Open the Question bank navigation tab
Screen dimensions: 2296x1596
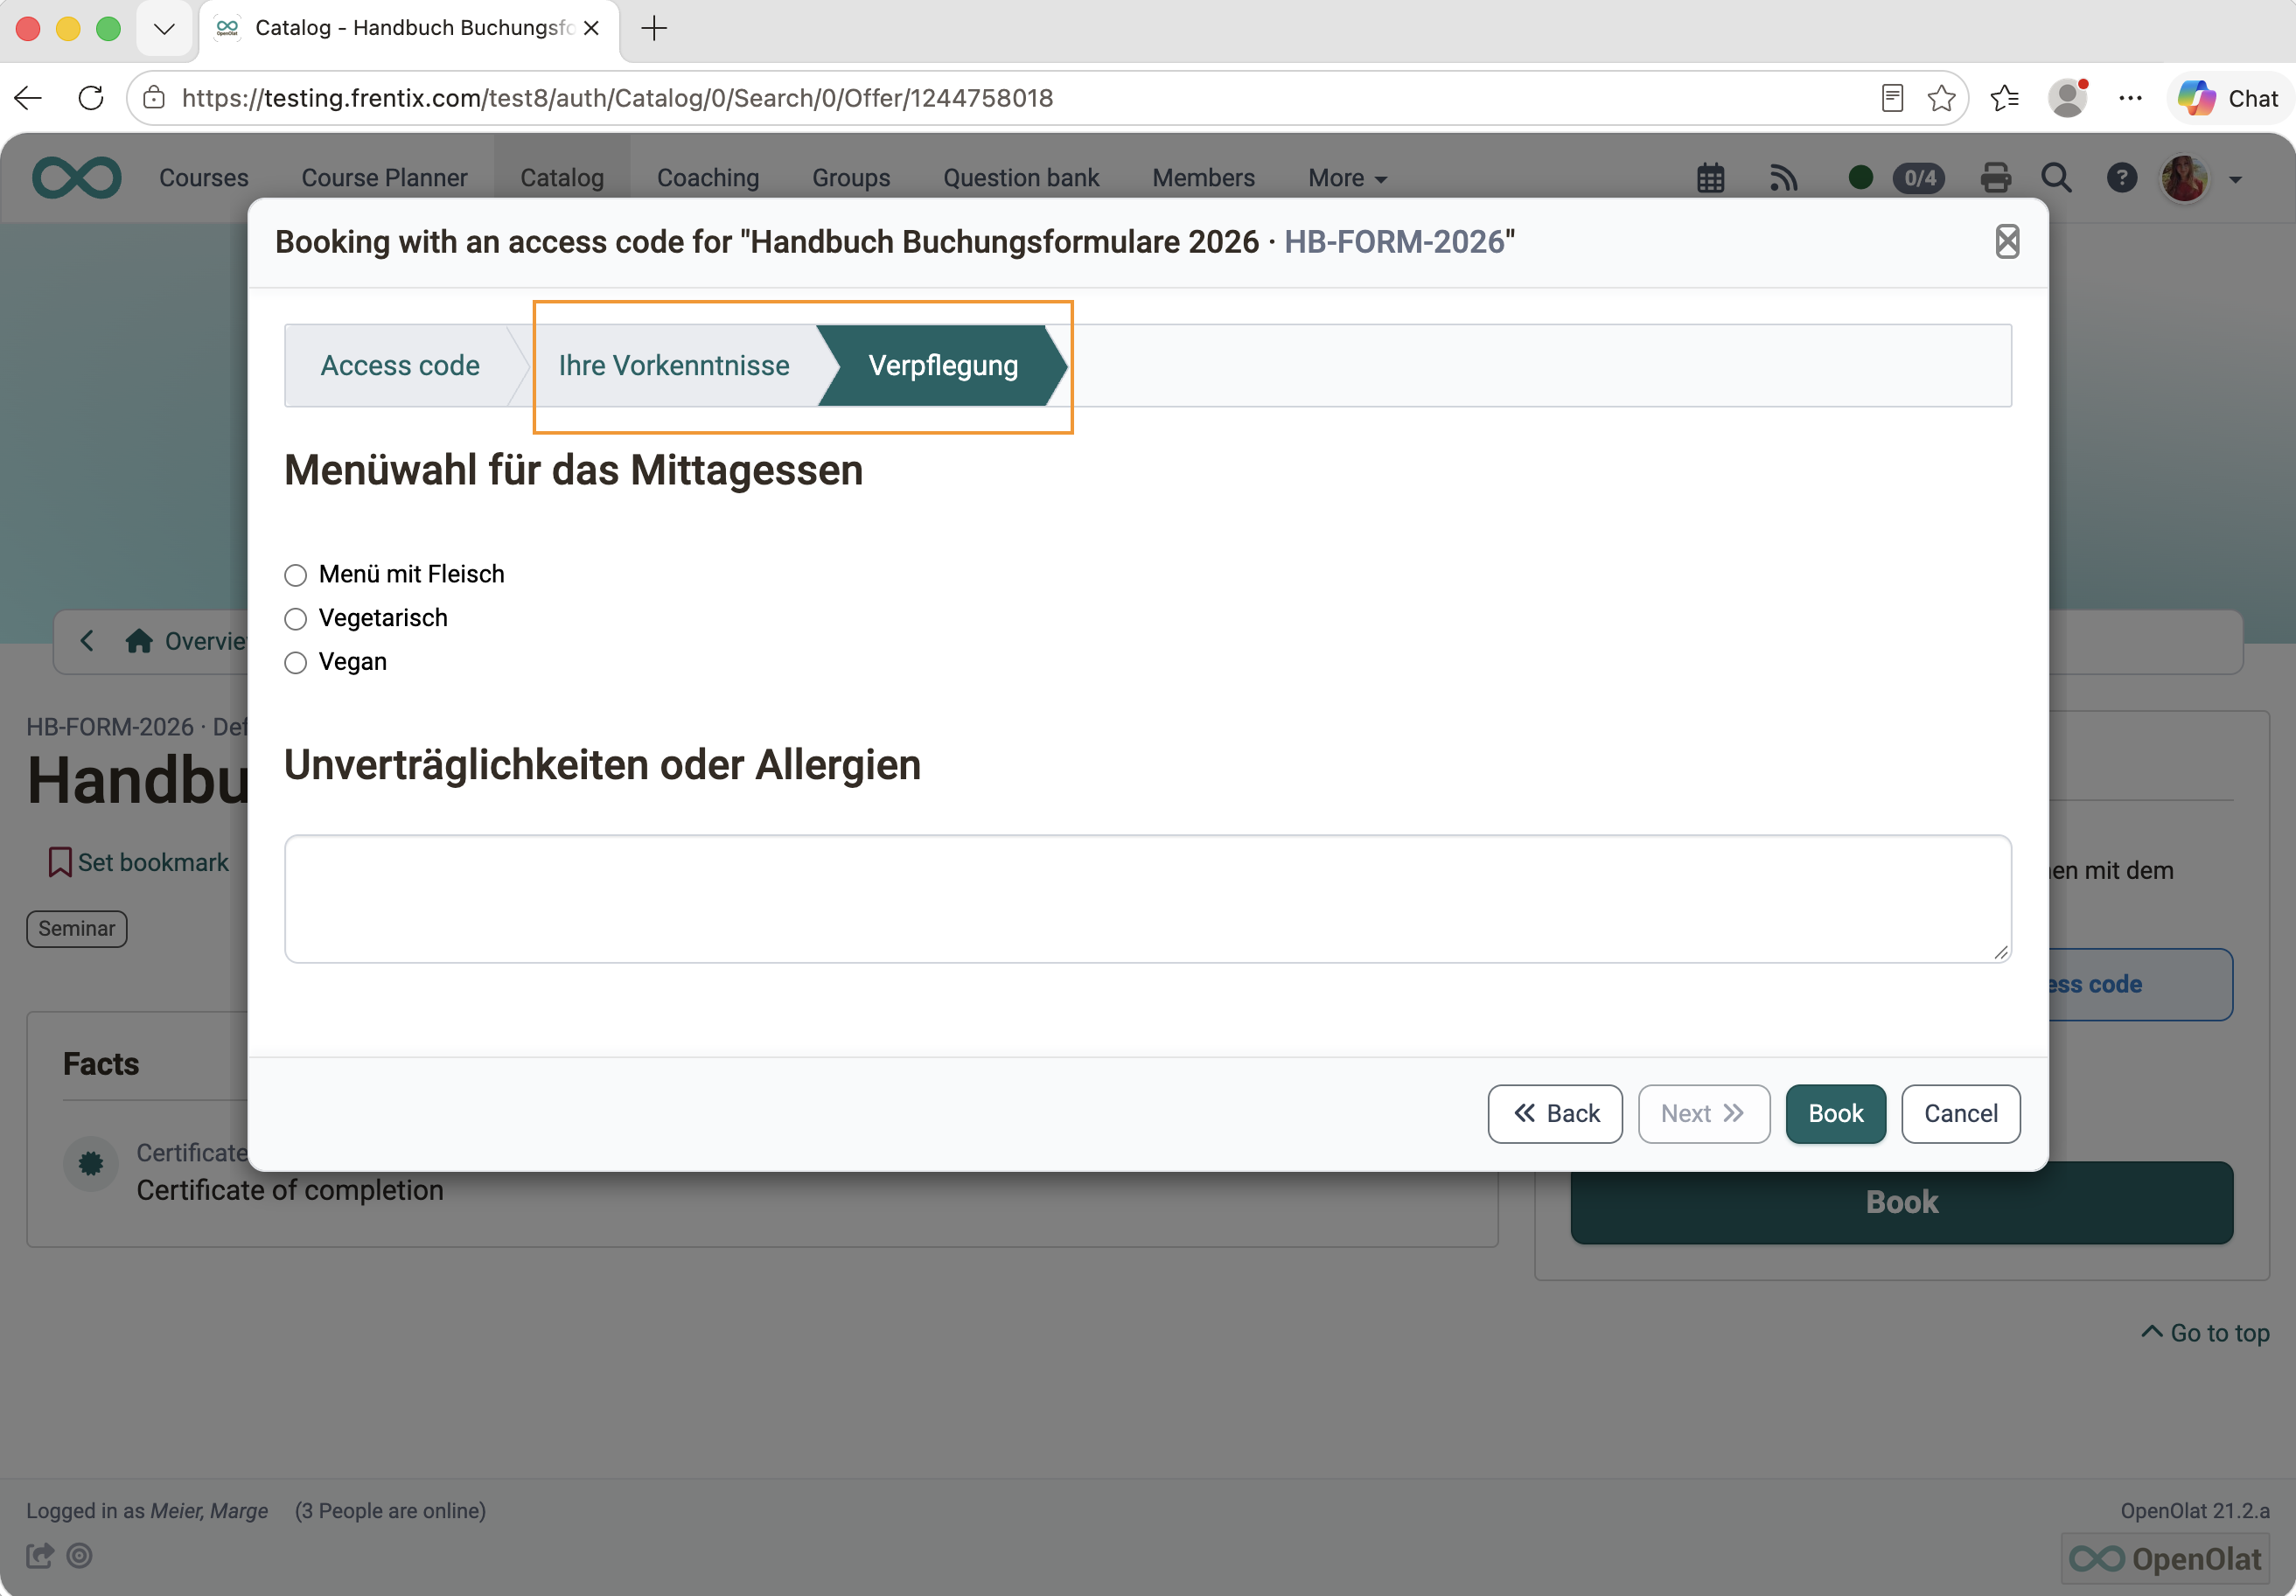click(1021, 178)
